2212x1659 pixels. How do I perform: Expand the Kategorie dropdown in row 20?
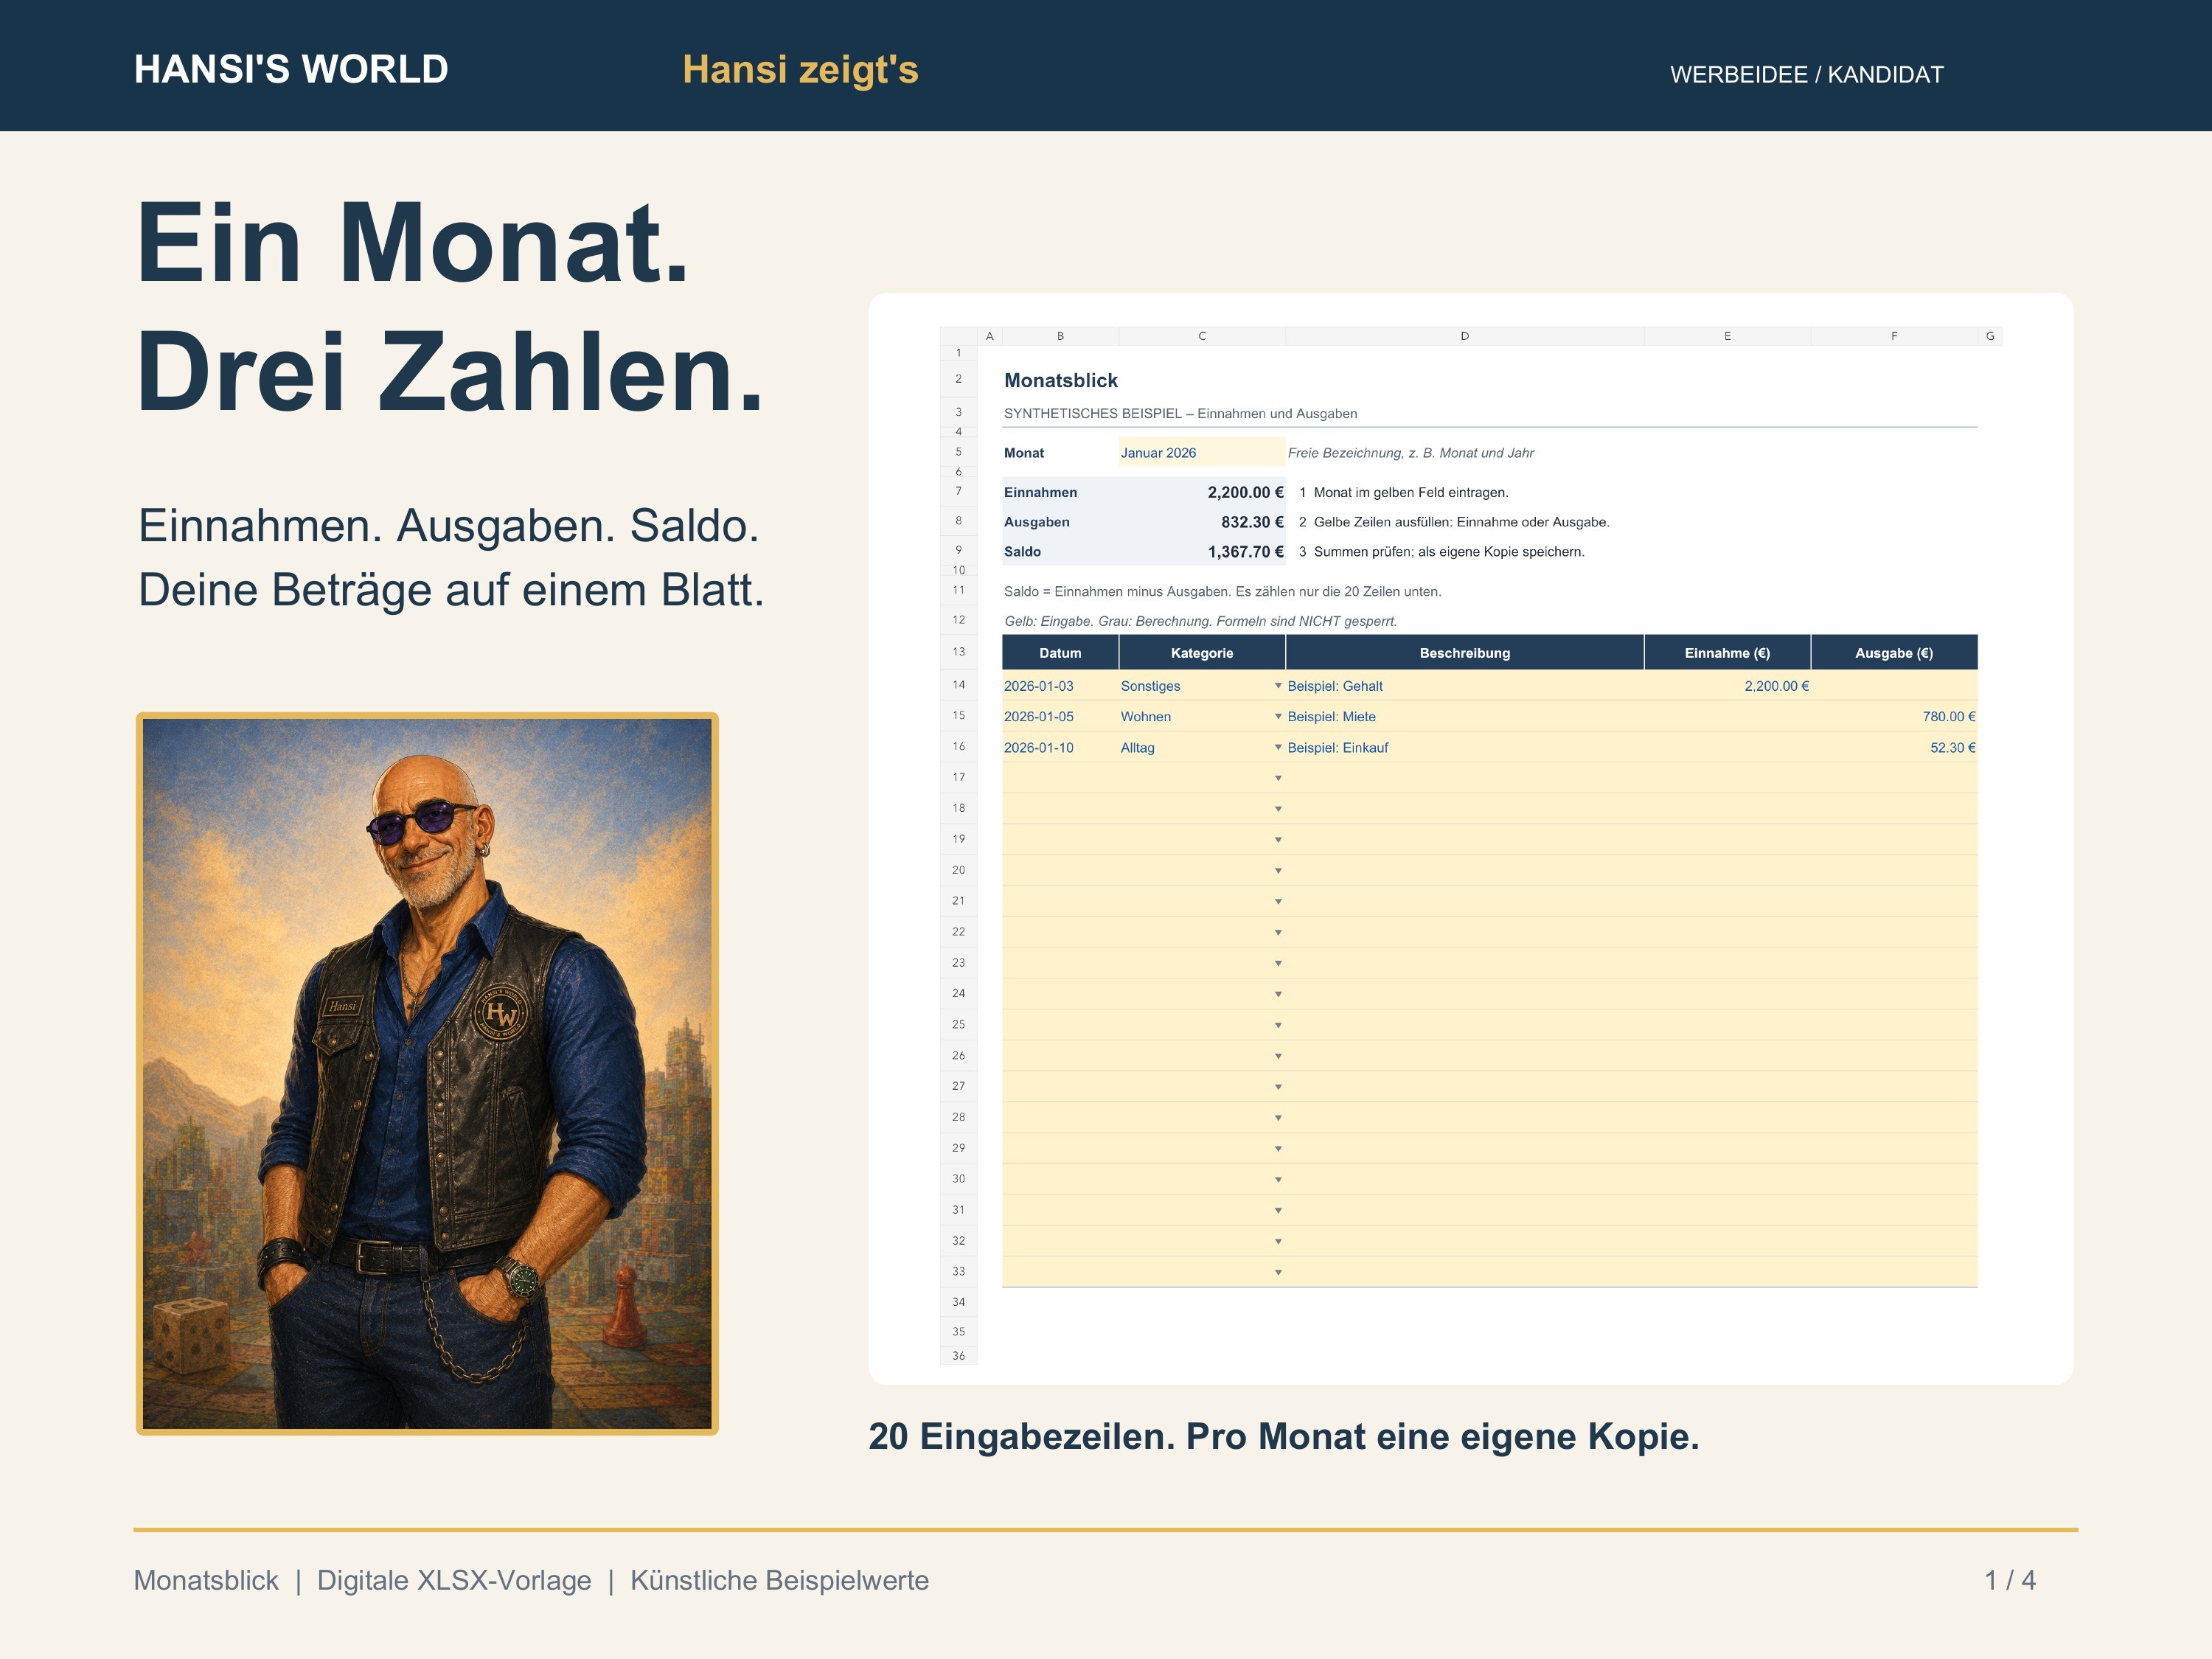(x=1278, y=871)
